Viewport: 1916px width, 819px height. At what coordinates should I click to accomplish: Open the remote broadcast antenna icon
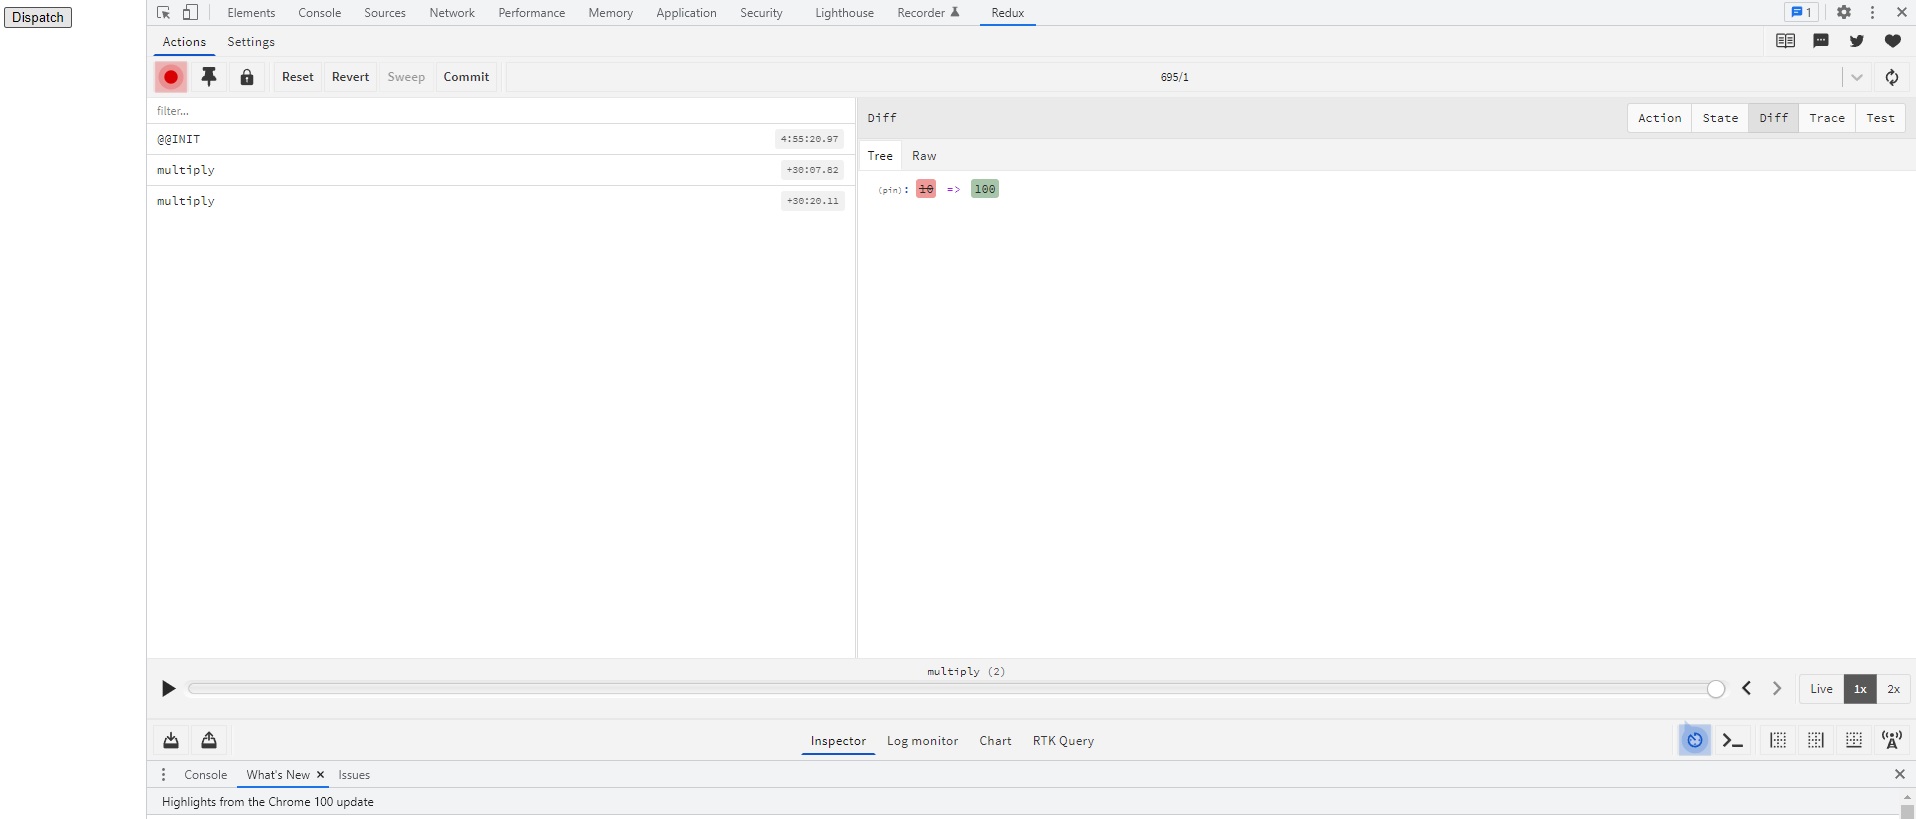click(x=1891, y=740)
